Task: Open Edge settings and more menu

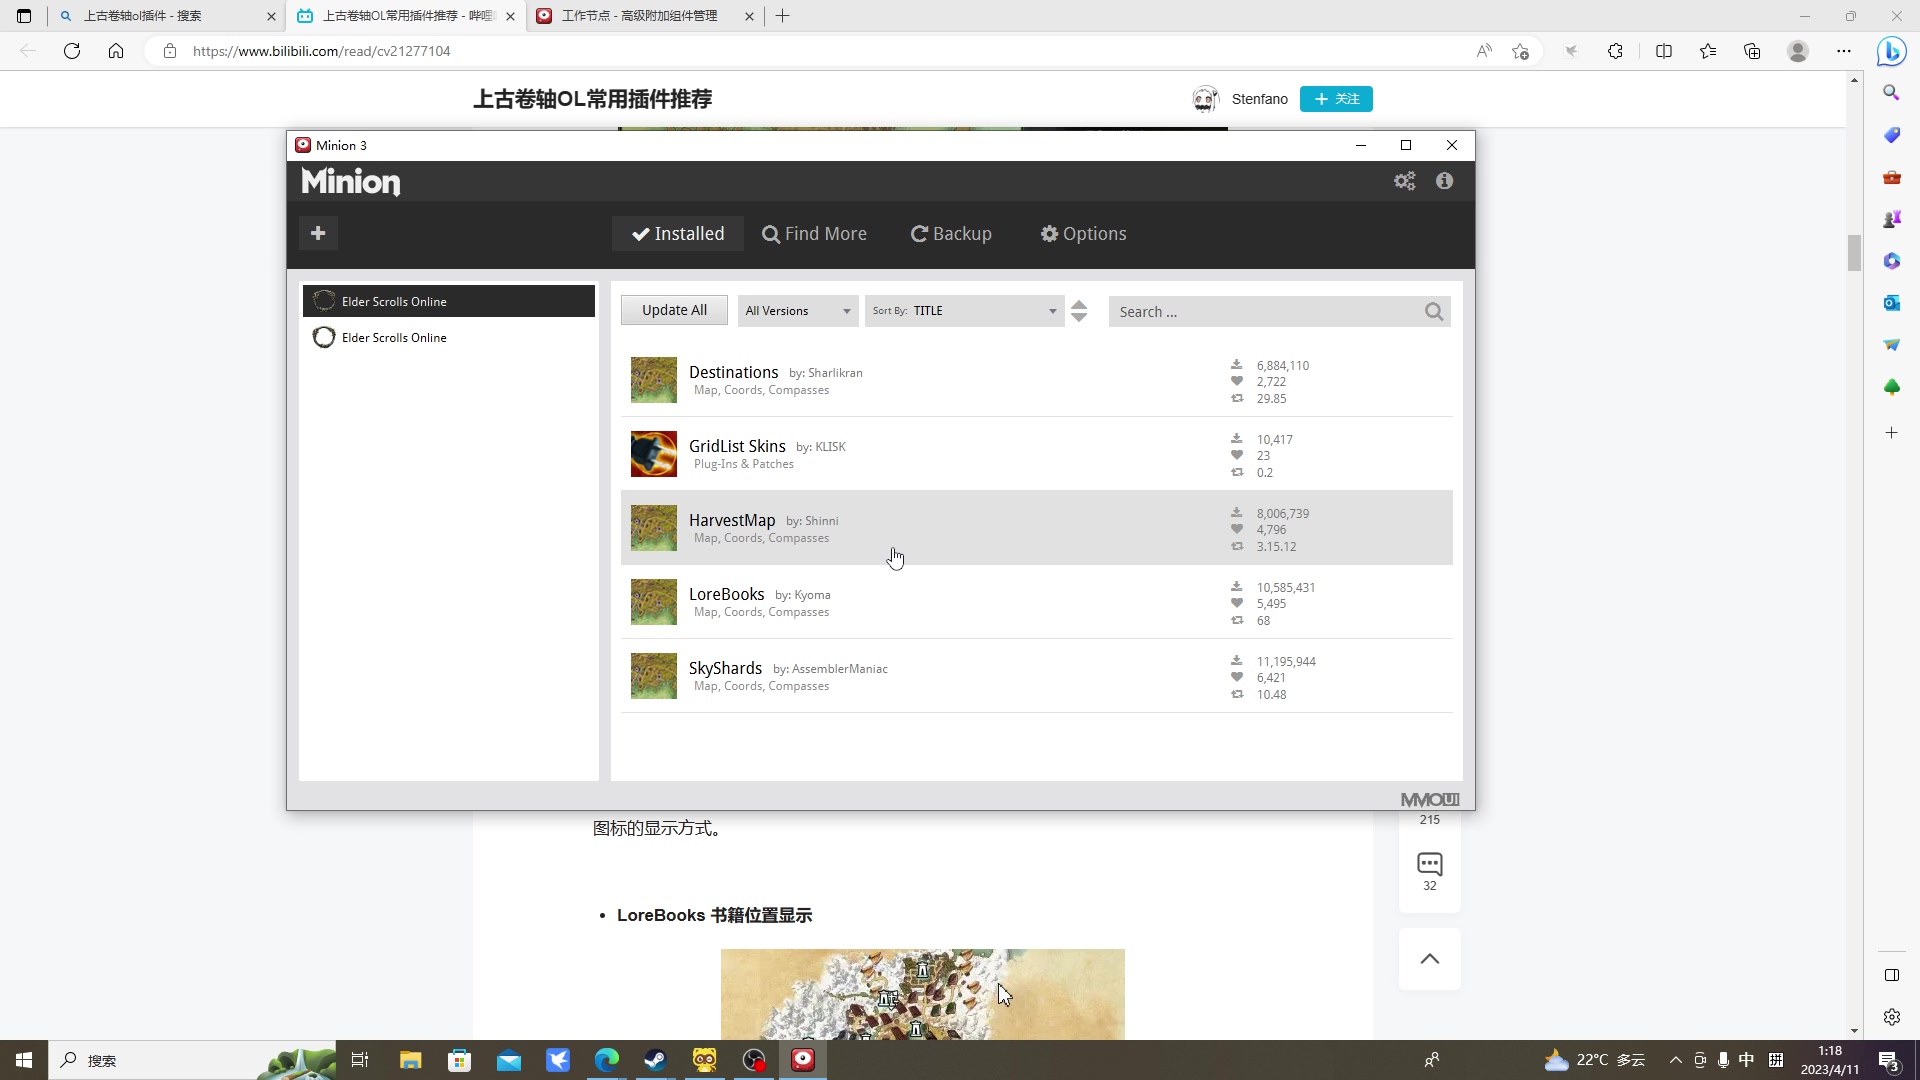Action: click(1844, 51)
